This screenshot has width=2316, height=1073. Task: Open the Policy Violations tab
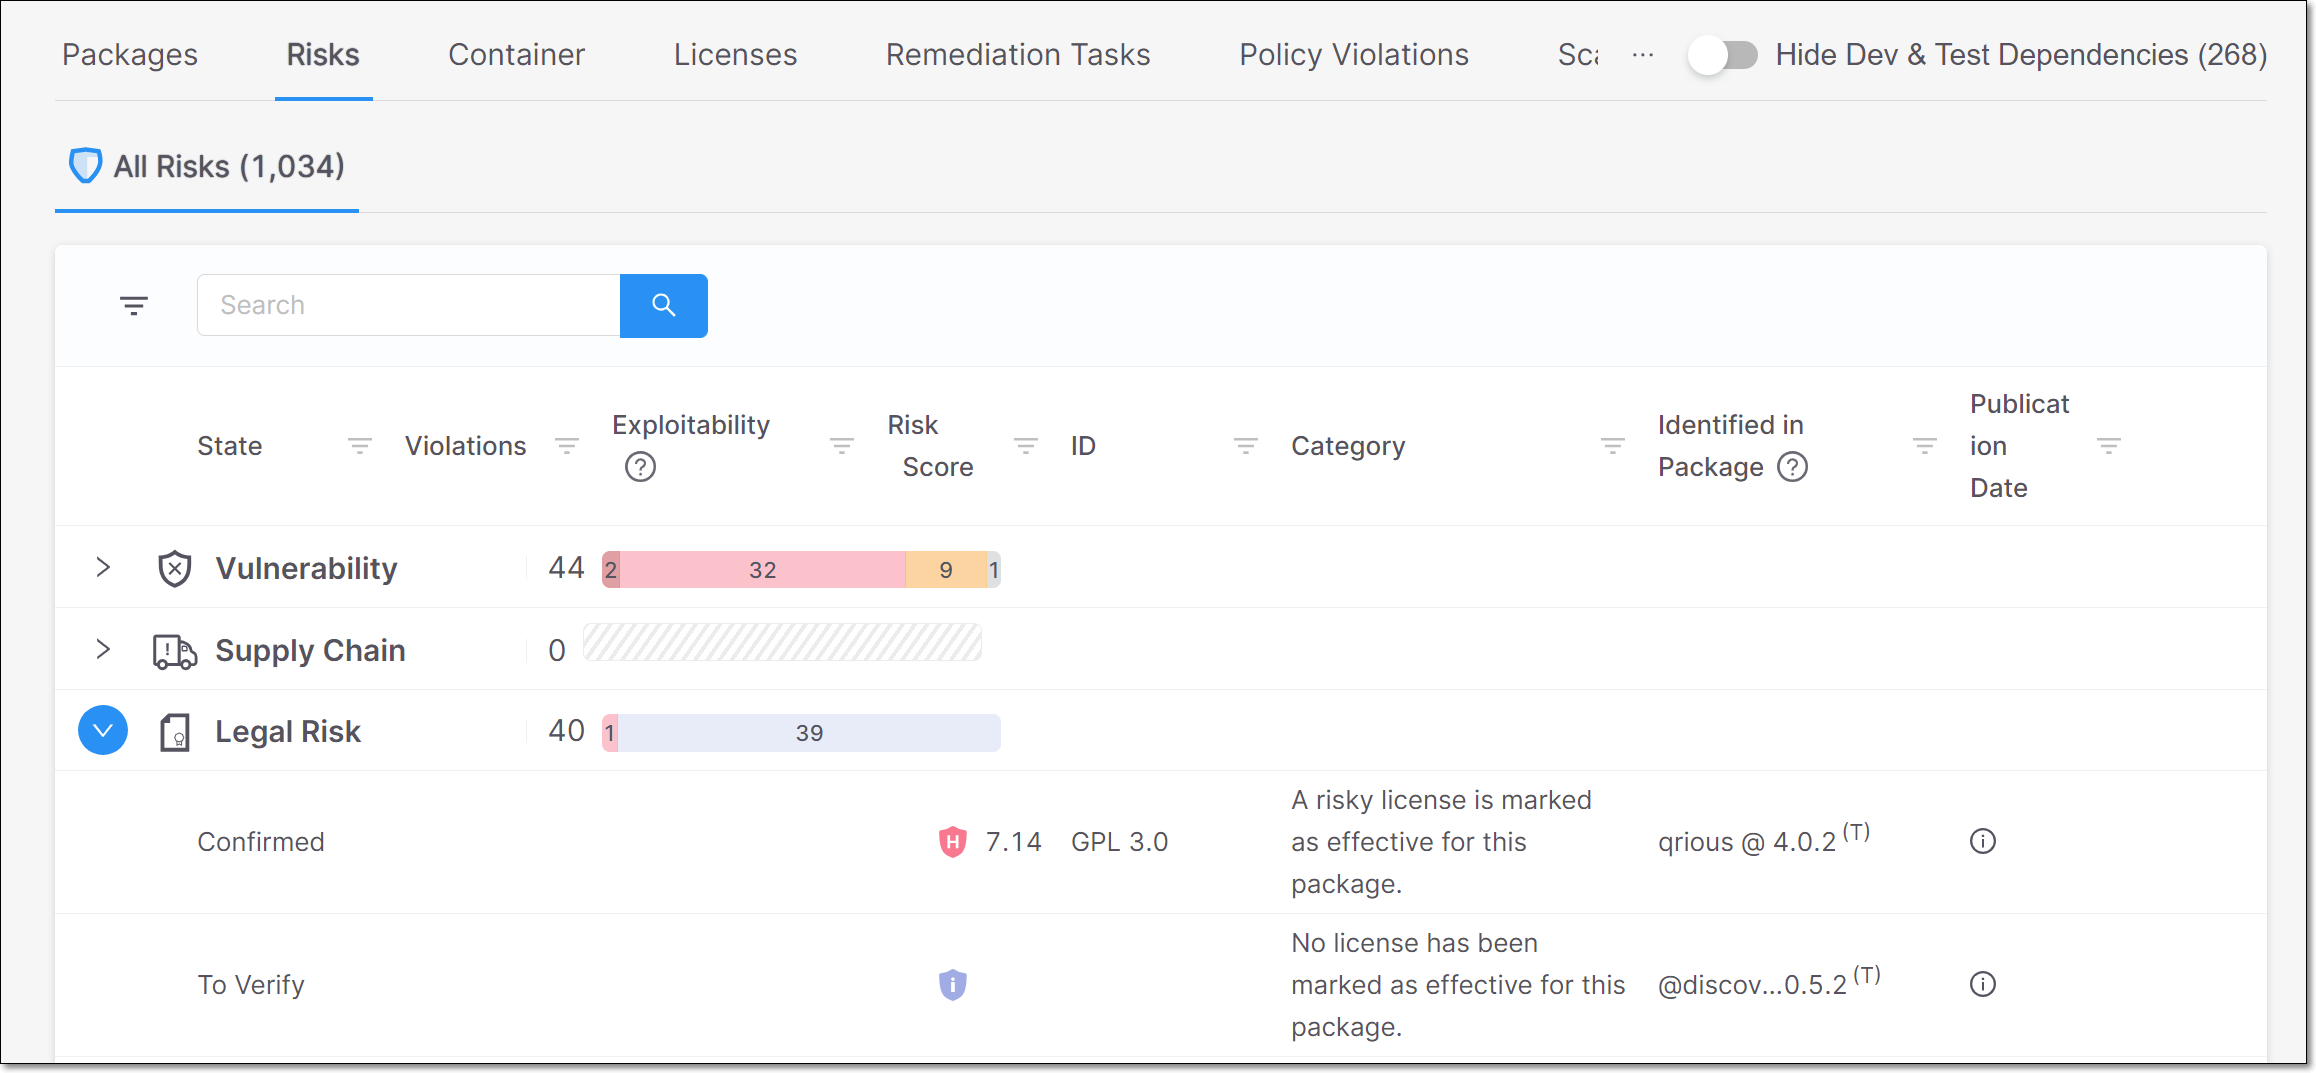1354,55
